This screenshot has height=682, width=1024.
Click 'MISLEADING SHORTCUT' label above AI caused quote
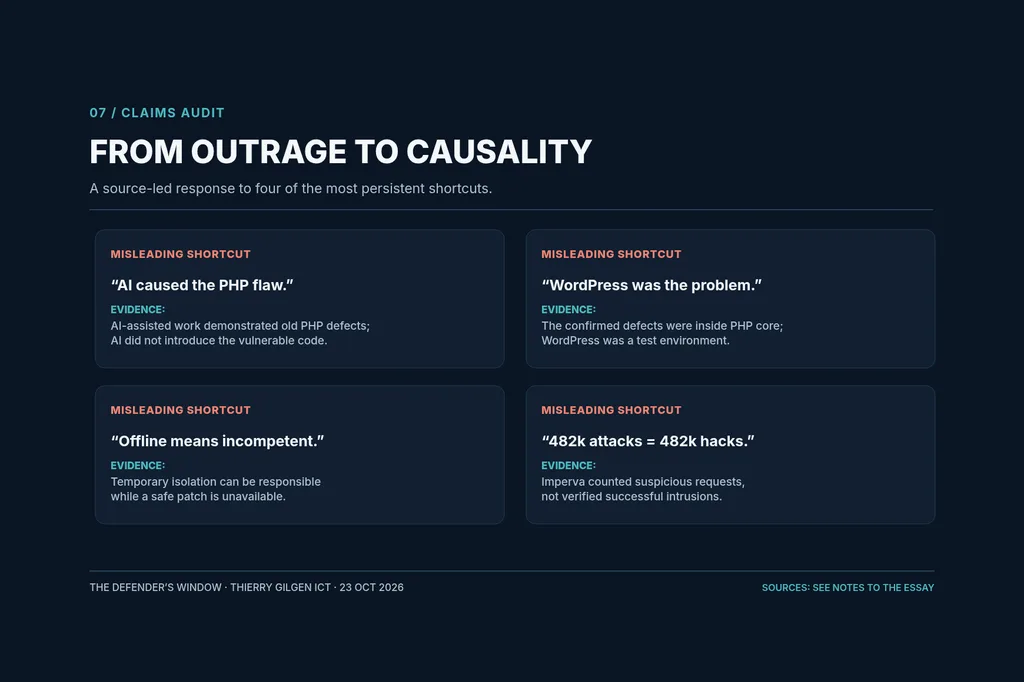coord(180,254)
